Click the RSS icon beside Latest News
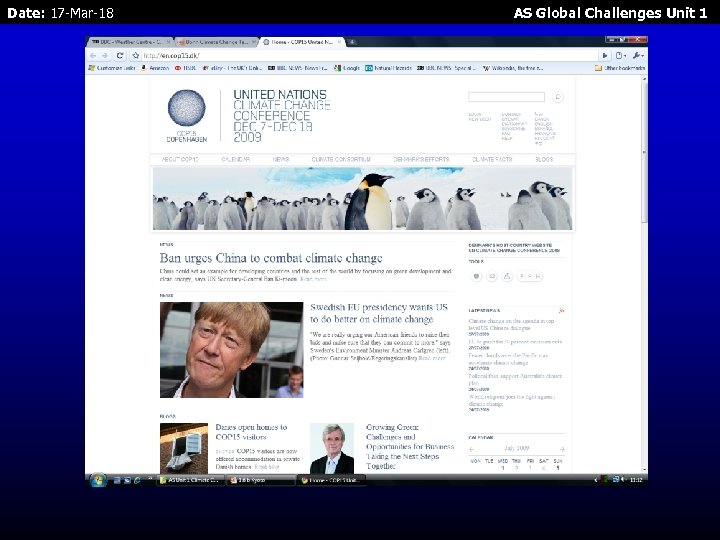720x540 pixels. [561, 311]
